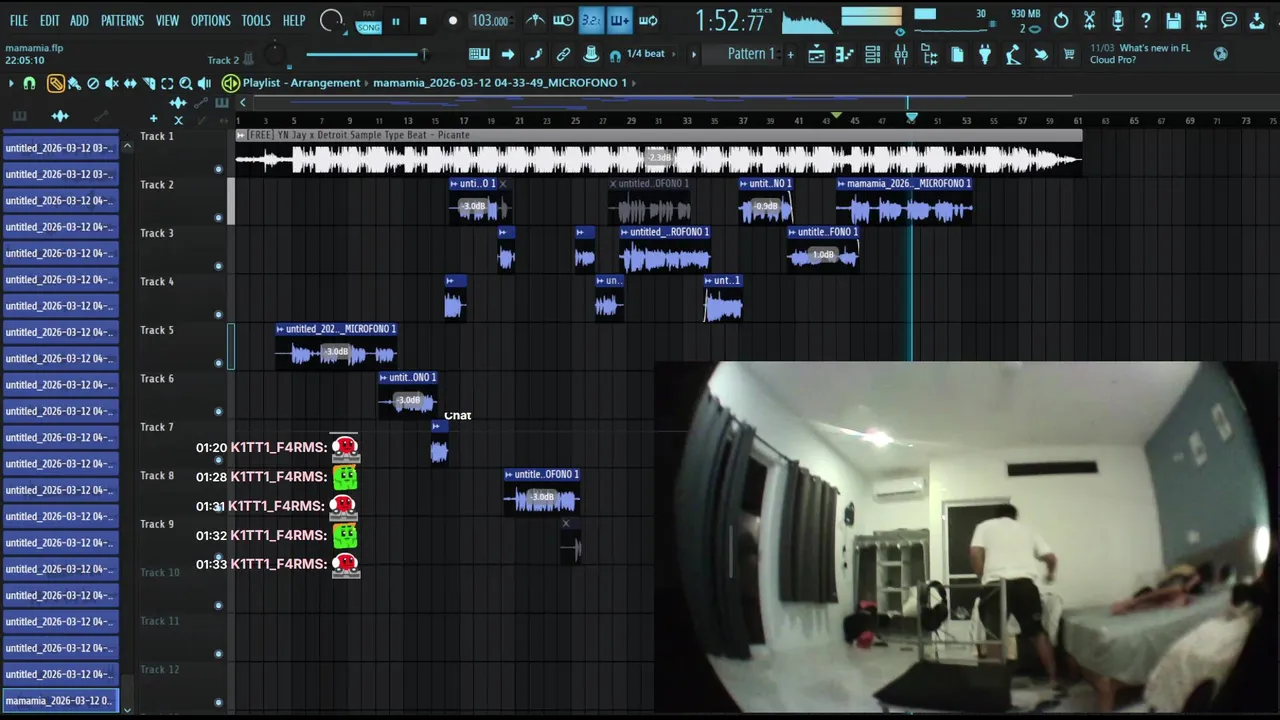This screenshot has height=720, width=1280.
Task: Select the Playback speaker tool
Action: (x=204, y=84)
